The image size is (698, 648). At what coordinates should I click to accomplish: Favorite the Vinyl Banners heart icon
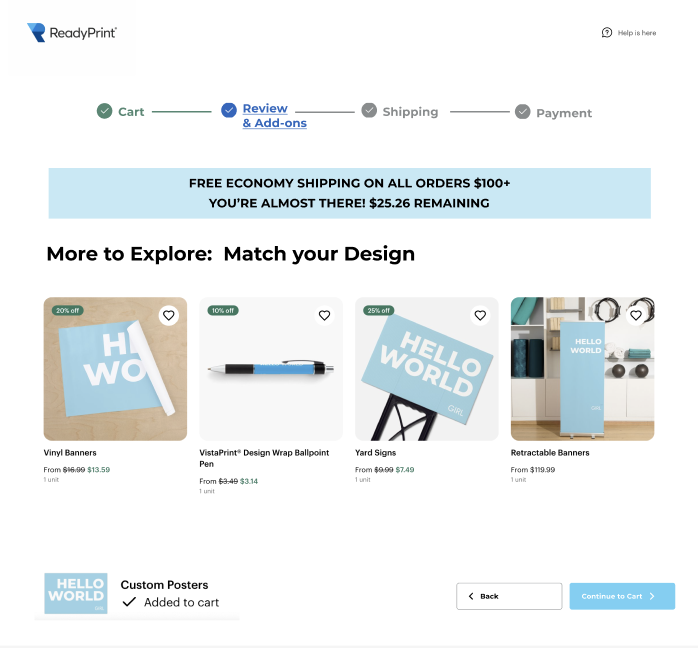169,316
